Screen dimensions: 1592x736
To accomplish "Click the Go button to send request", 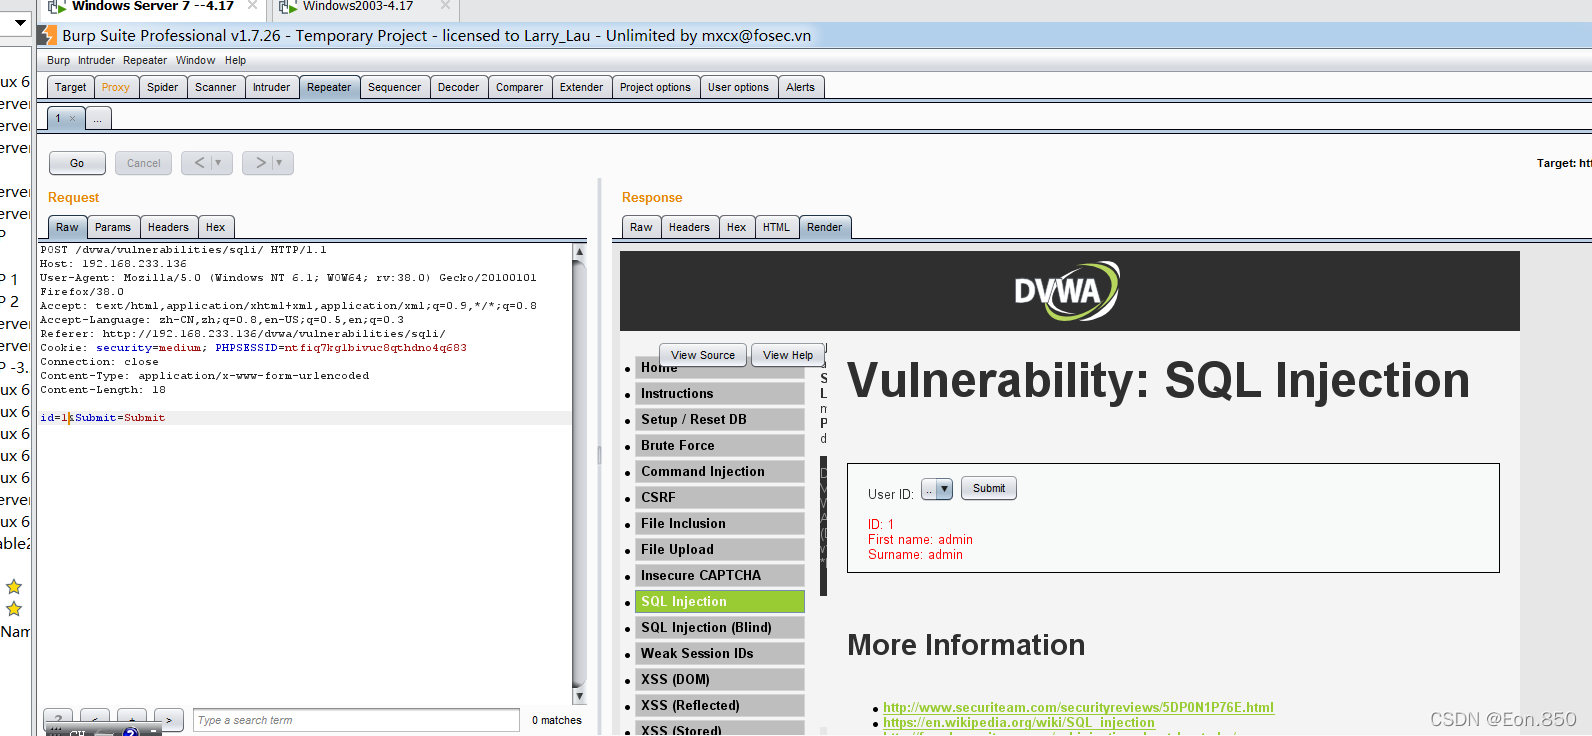I will click(77, 163).
